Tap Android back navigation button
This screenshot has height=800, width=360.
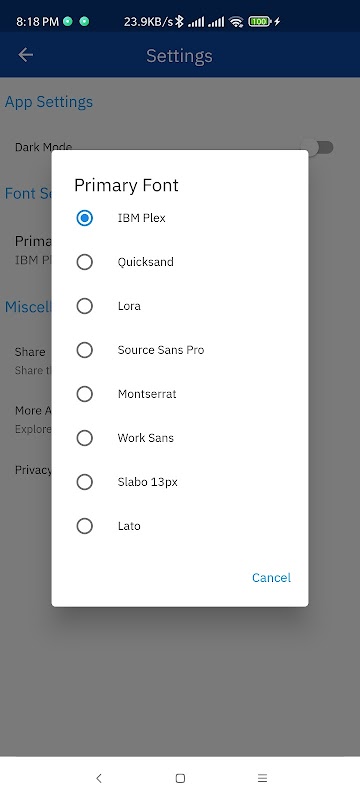[99, 778]
